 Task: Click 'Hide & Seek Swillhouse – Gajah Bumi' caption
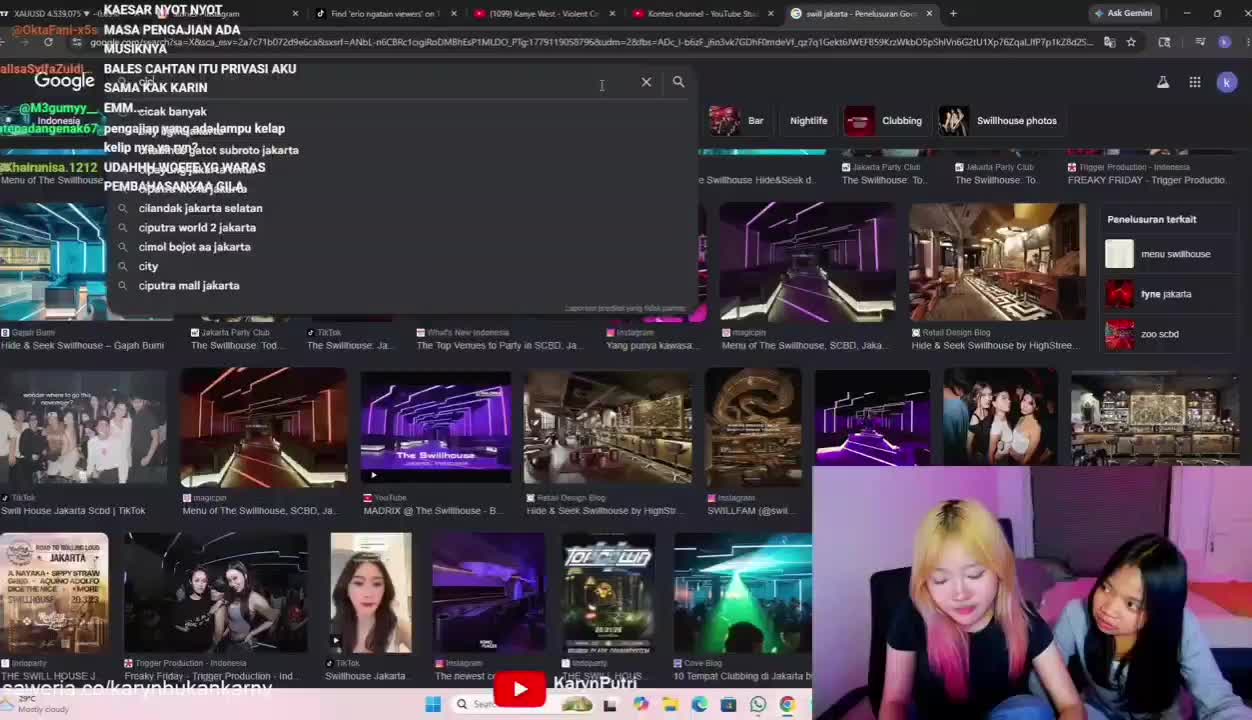(x=82, y=346)
